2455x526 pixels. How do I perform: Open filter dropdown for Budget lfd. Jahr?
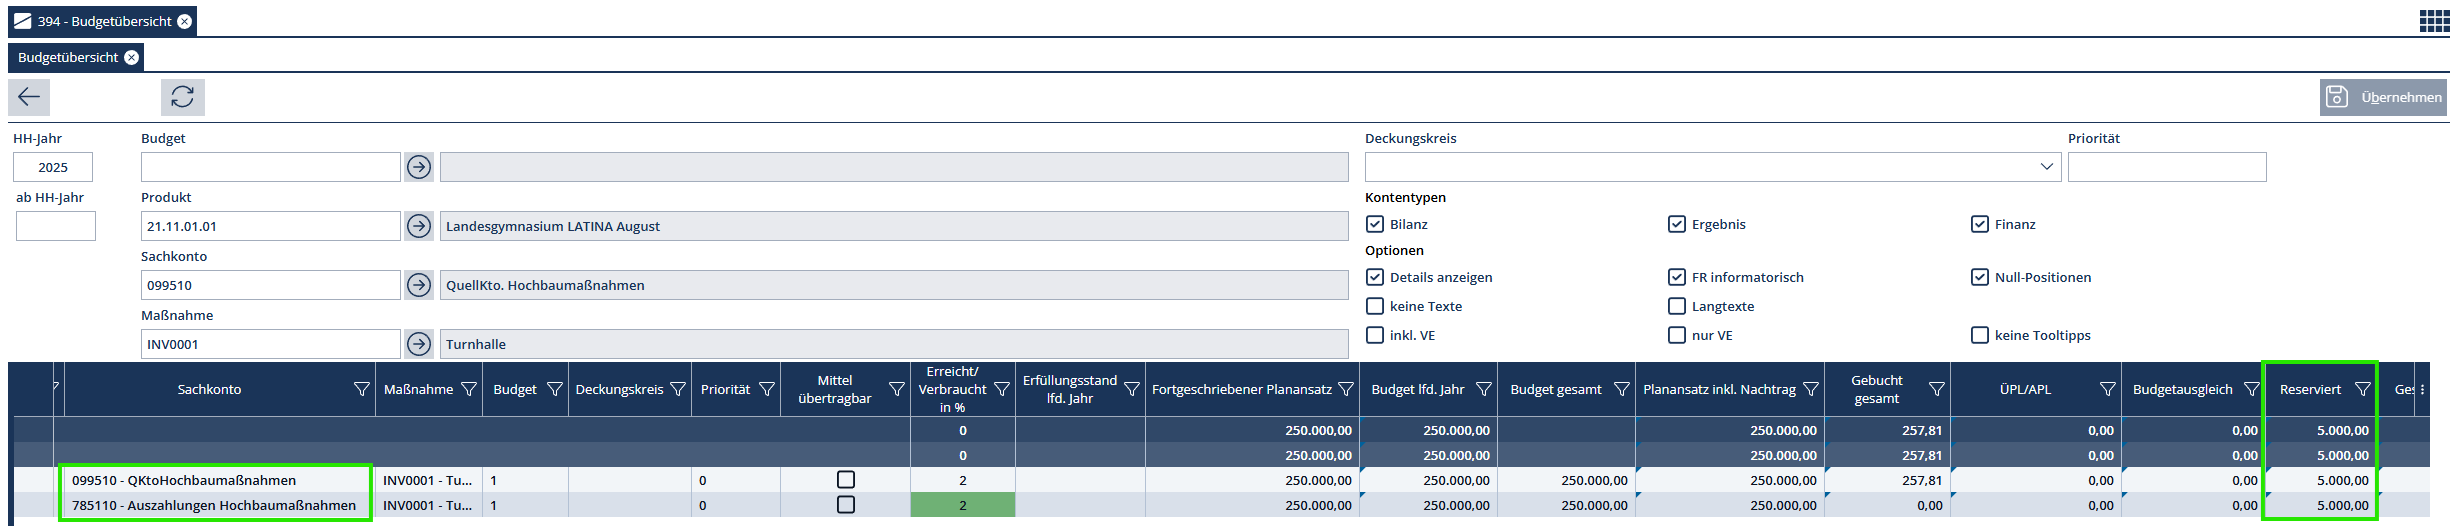point(1483,390)
